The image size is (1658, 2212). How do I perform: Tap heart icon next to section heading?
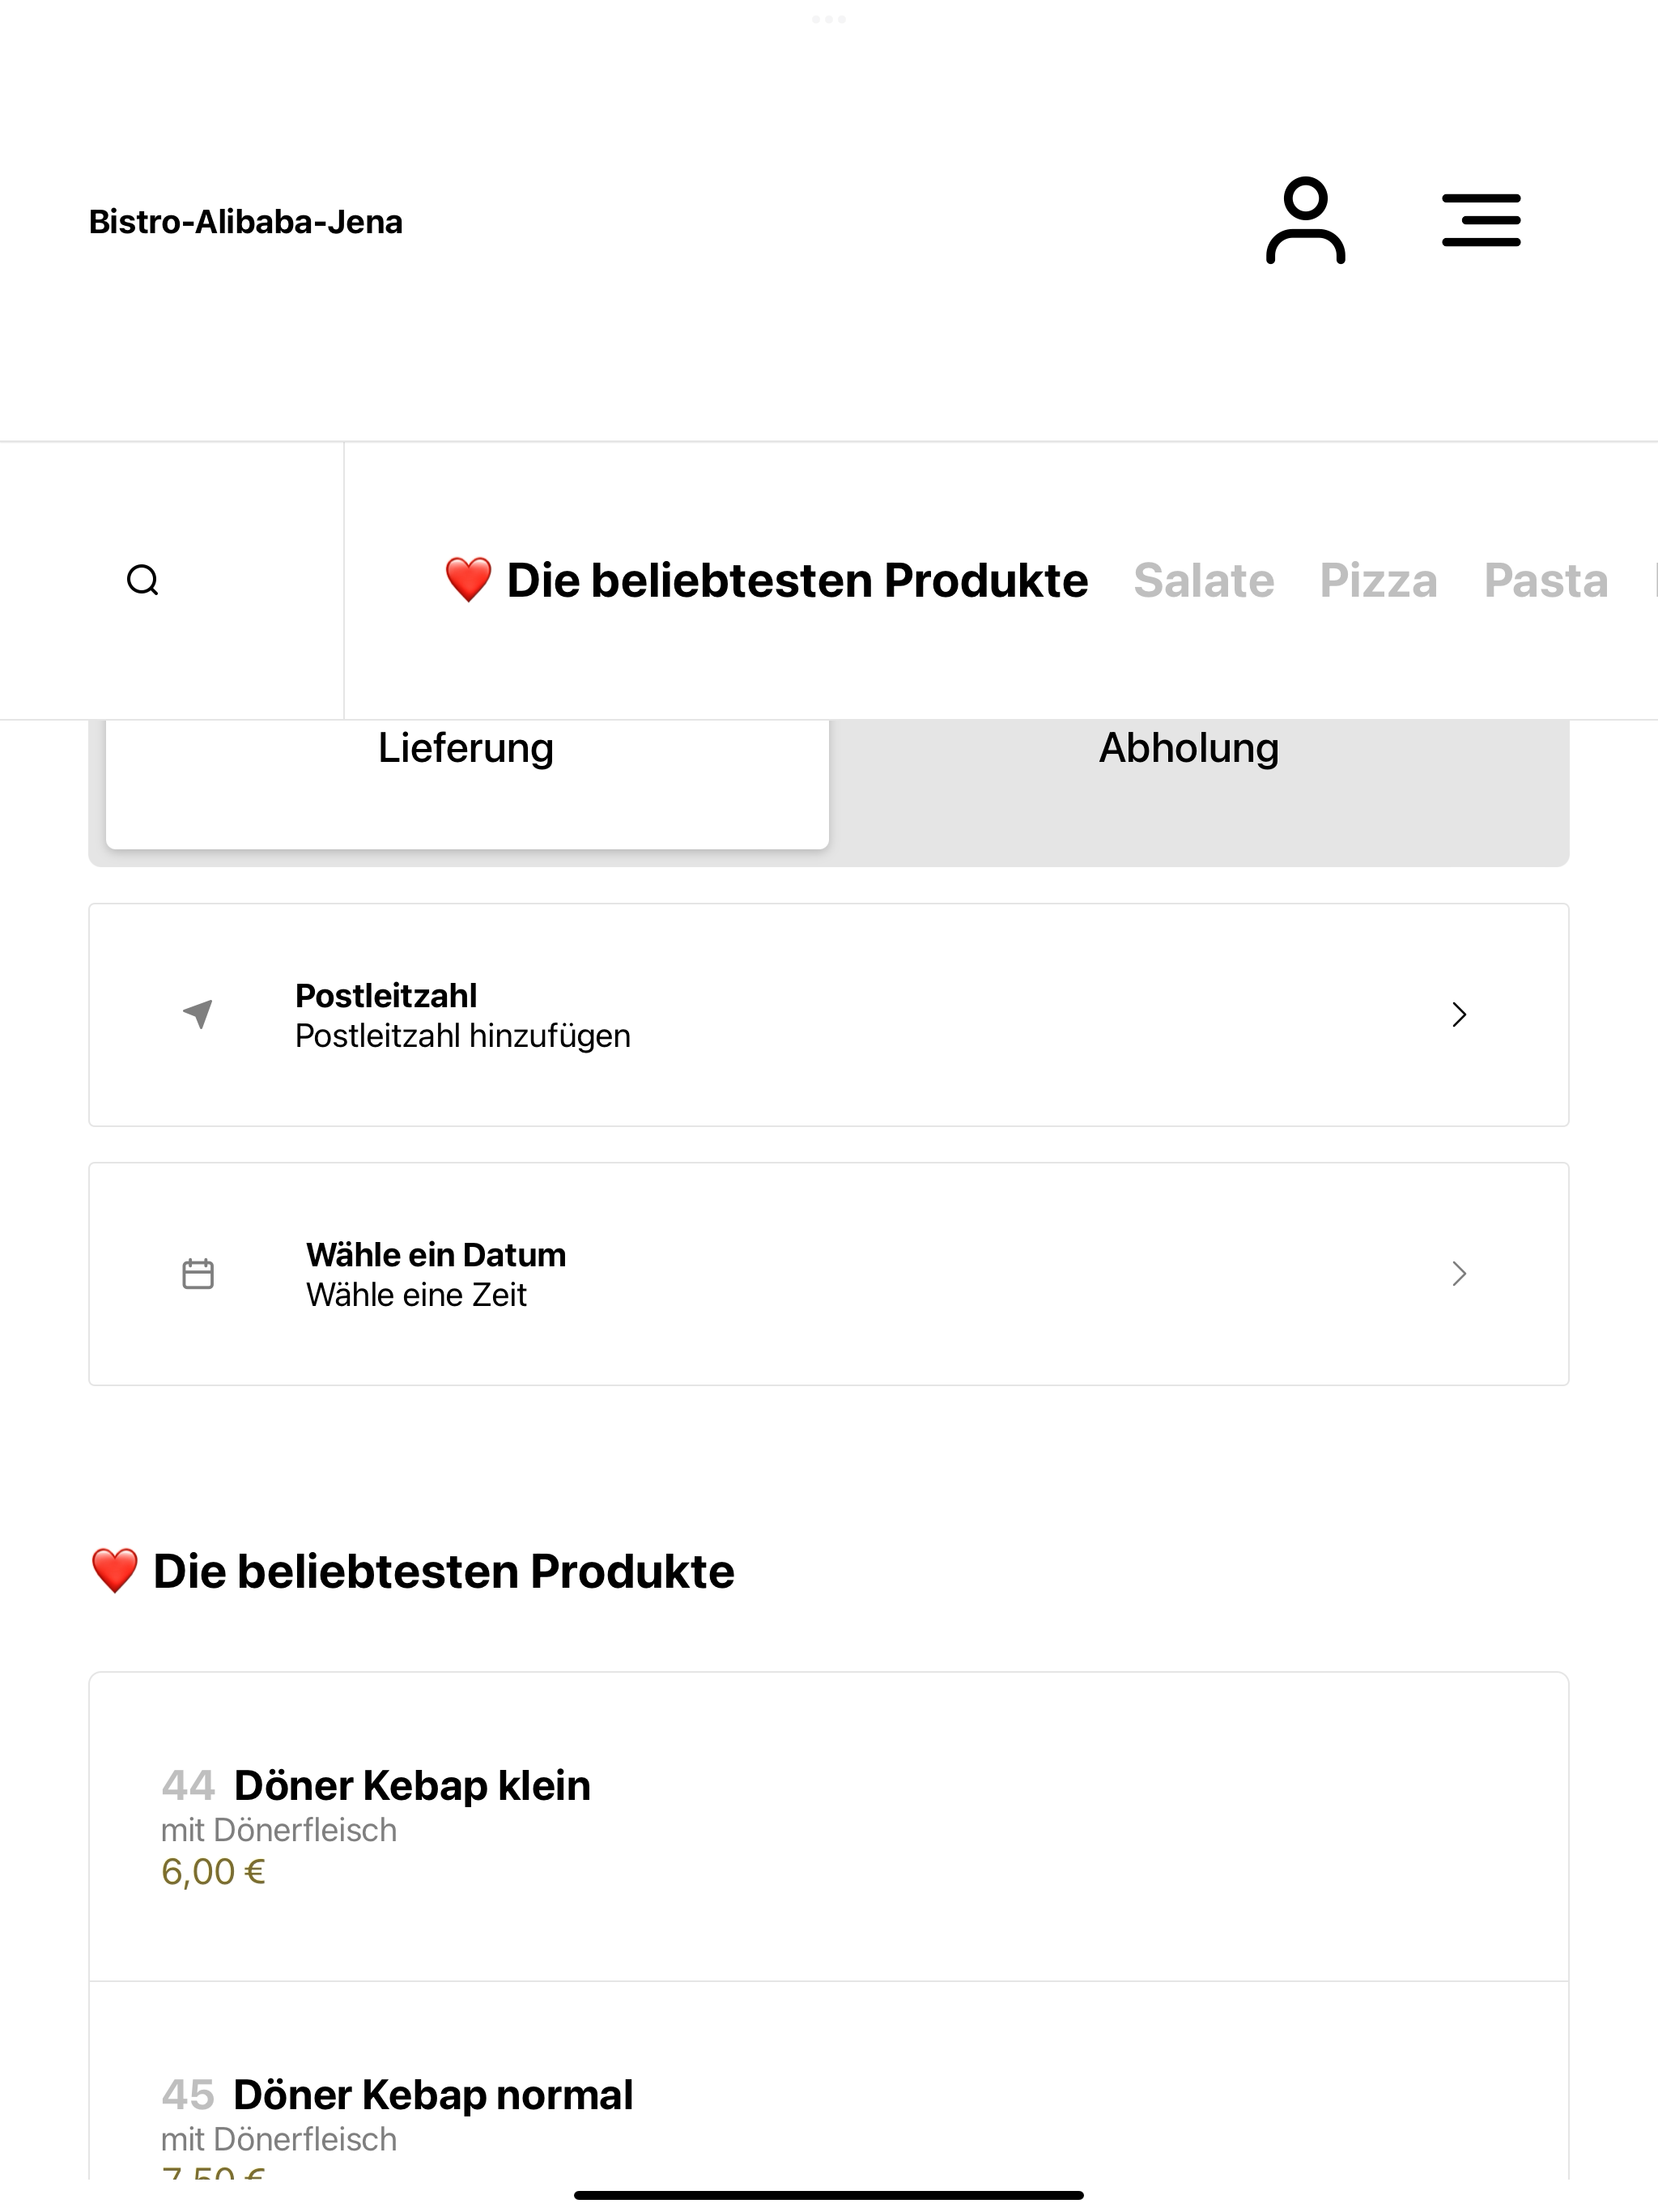(115, 1571)
